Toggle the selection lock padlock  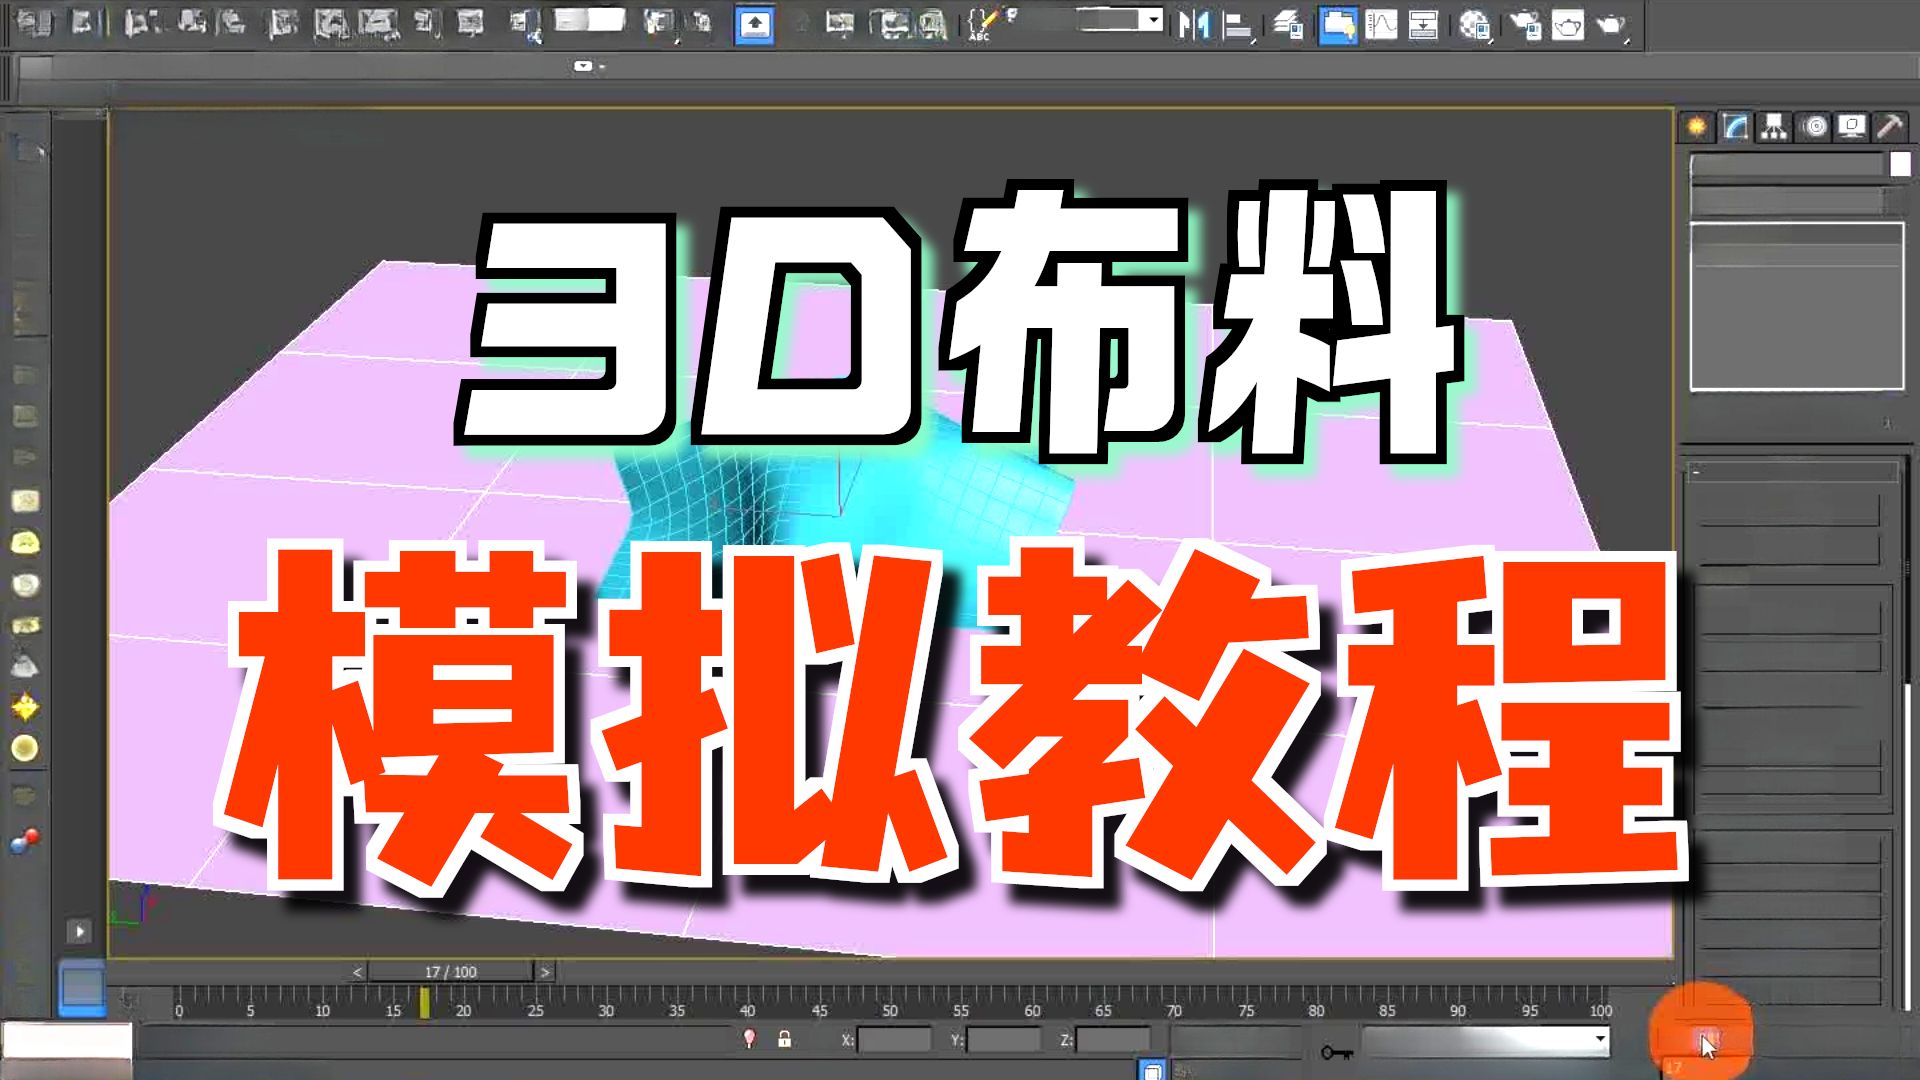pos(785,1040)
